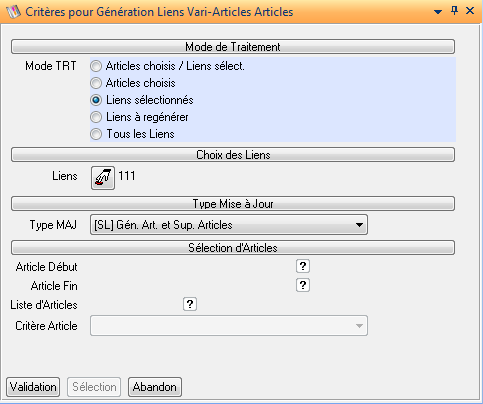Click the pin icon in title bar
The height and width of the screenshot is (404, 483).
coord(454,11)
